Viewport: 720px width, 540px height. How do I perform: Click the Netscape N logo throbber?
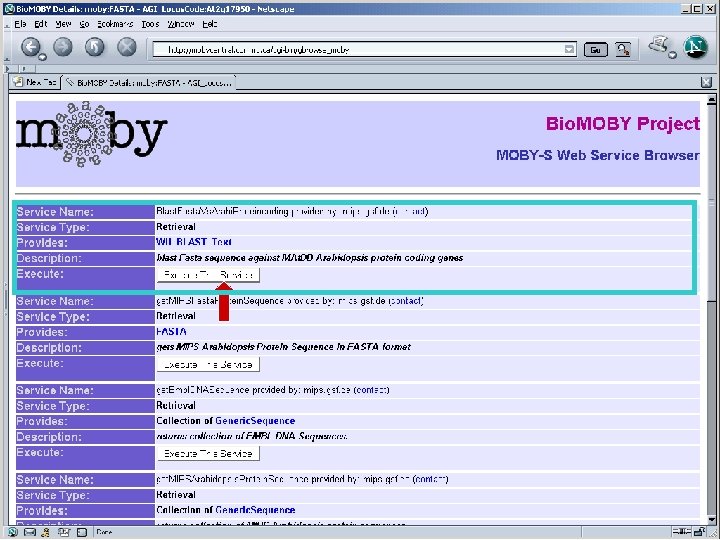(x=695, y=47)
